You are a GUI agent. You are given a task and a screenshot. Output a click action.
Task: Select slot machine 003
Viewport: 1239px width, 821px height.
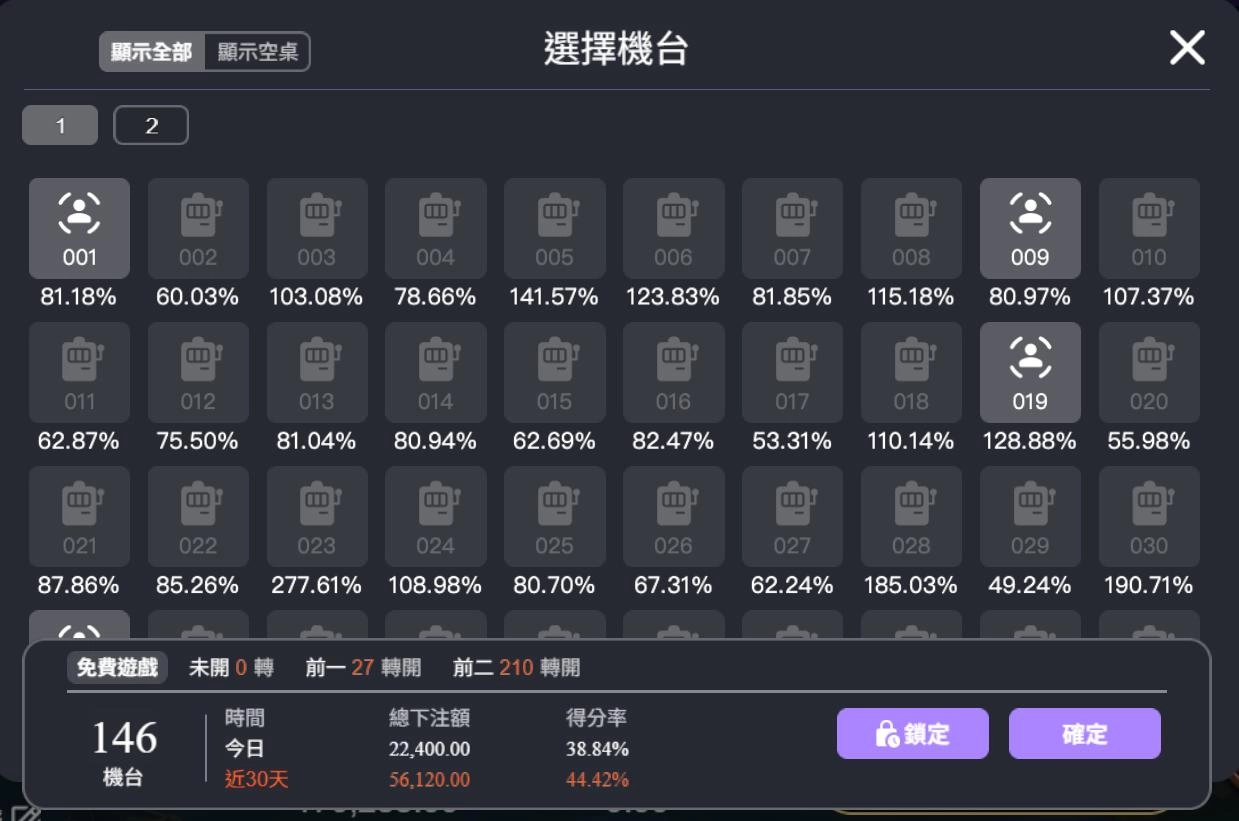pyautogui.click(x=317, y=228)
